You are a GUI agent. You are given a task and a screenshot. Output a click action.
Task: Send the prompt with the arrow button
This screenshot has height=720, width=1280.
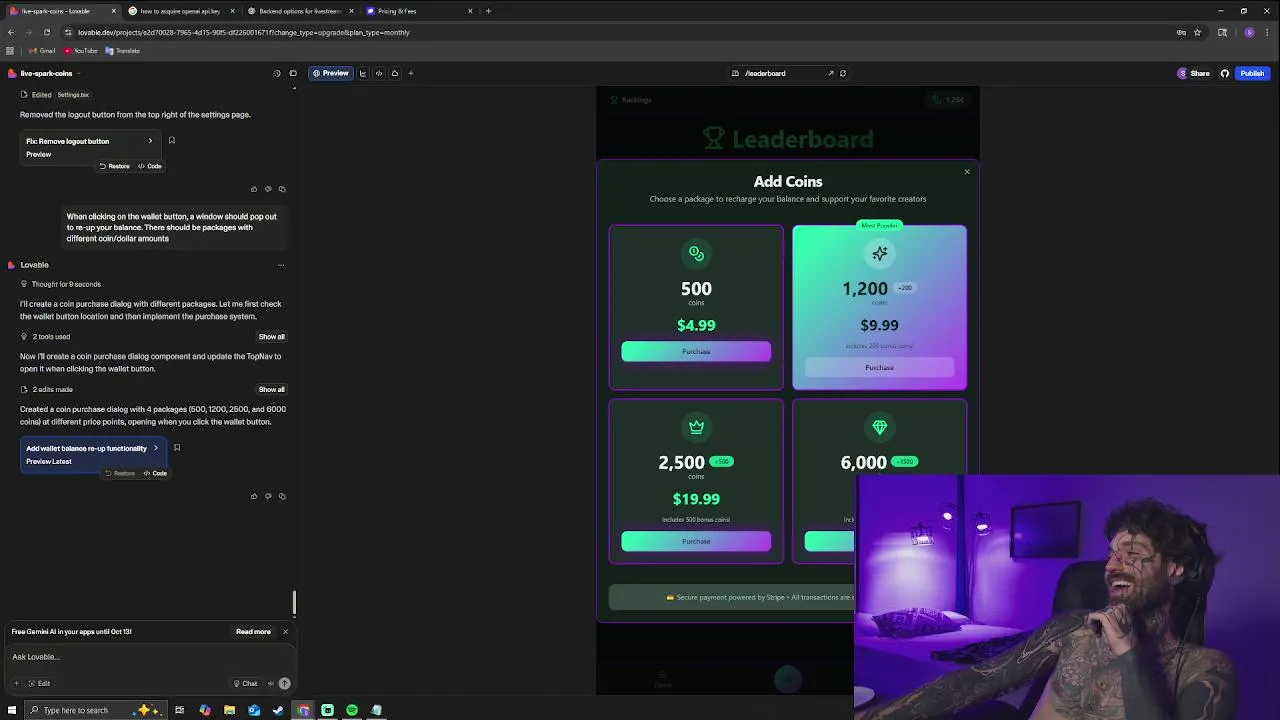(x=284, y=683)
